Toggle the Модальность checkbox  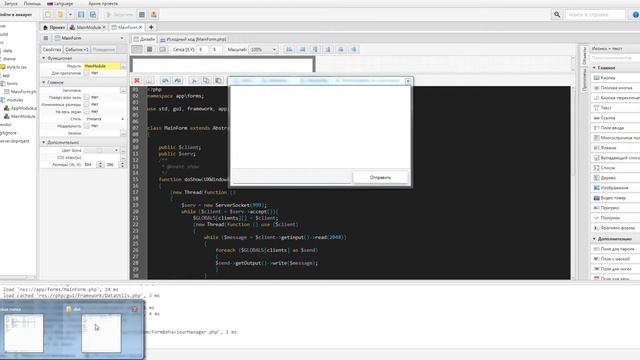click(x=86, y=126)
